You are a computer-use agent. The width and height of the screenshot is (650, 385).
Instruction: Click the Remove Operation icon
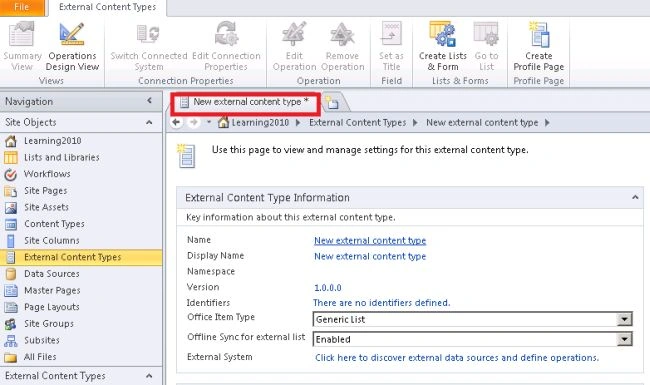pos(342,34)
